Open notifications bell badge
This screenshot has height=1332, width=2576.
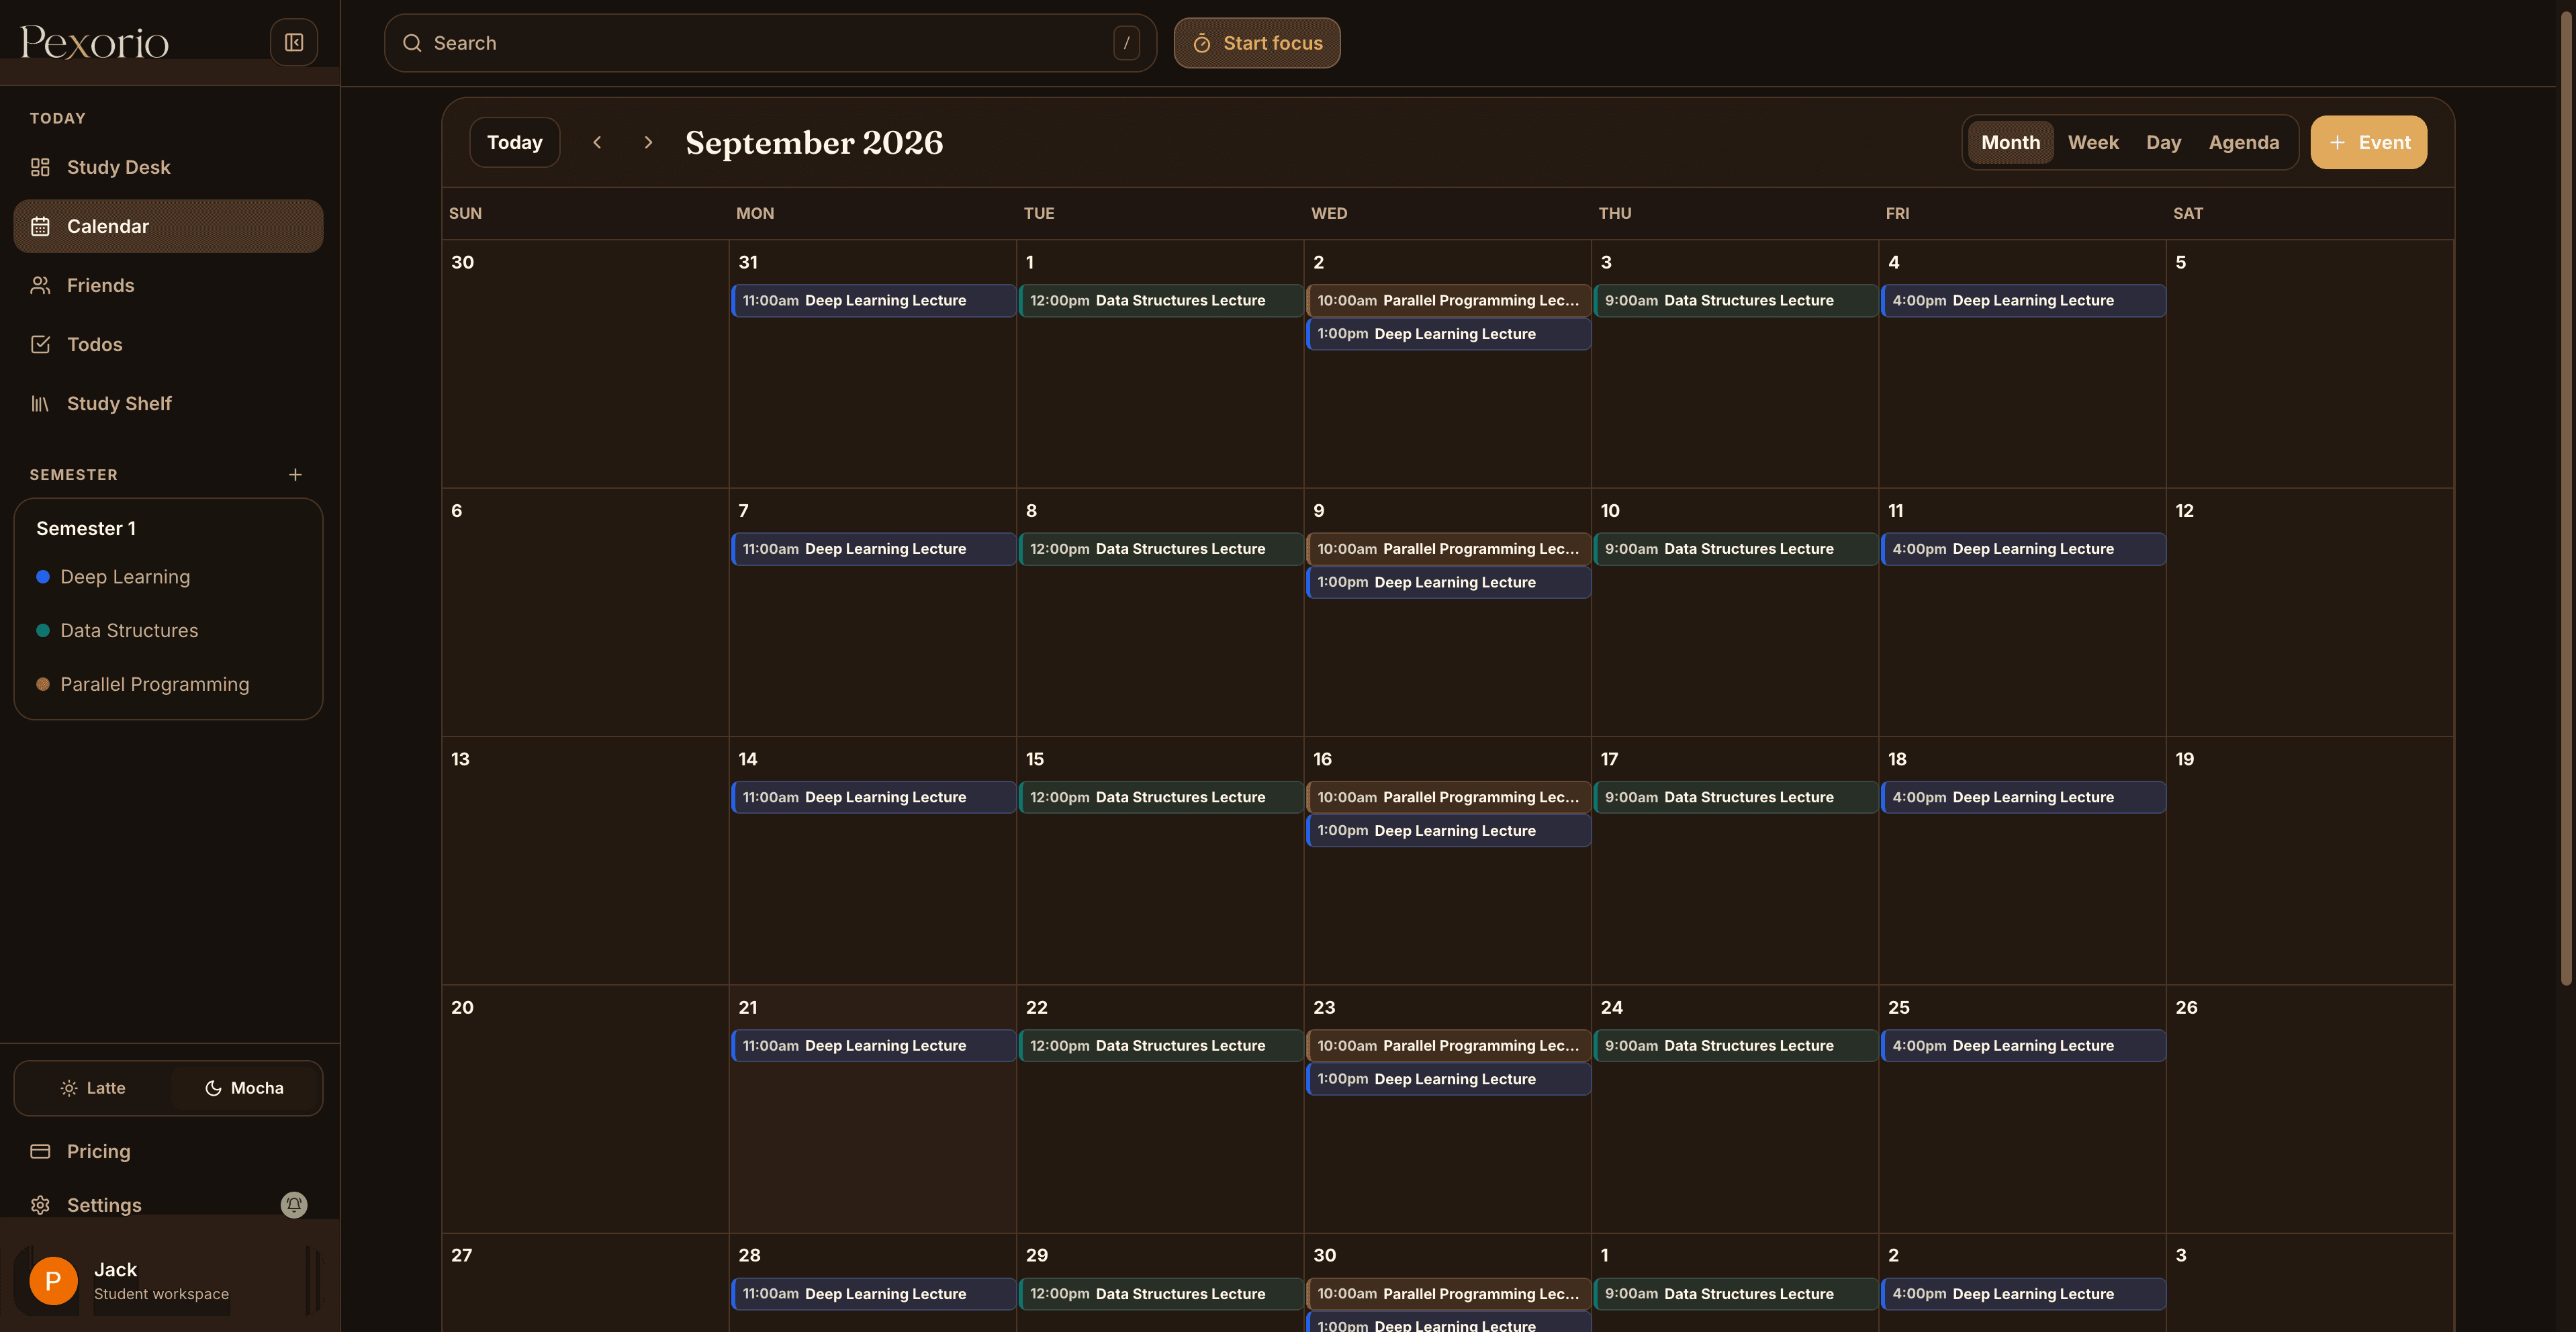coord(294,1204)
